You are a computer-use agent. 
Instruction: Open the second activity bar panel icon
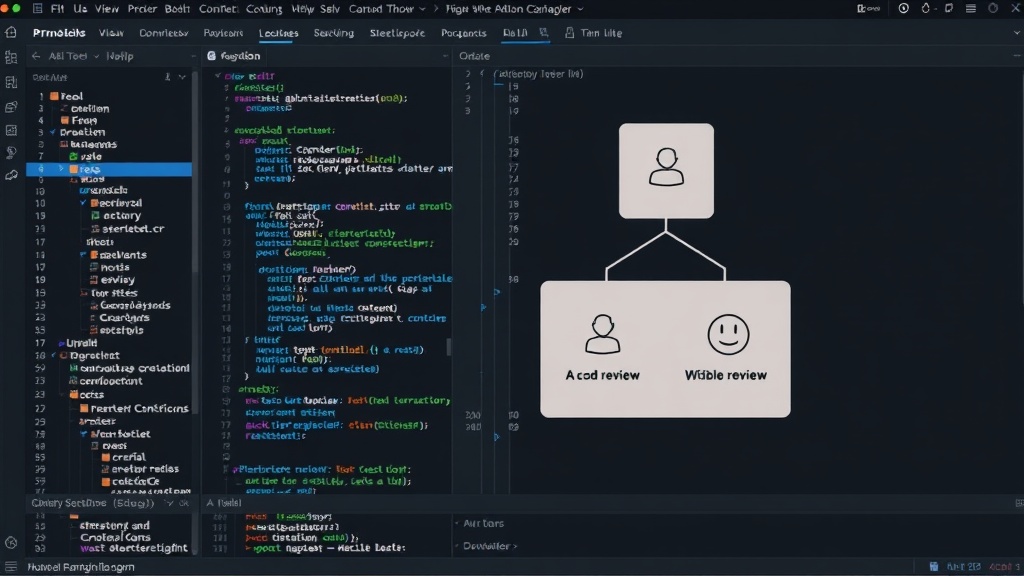click(11, 57)
